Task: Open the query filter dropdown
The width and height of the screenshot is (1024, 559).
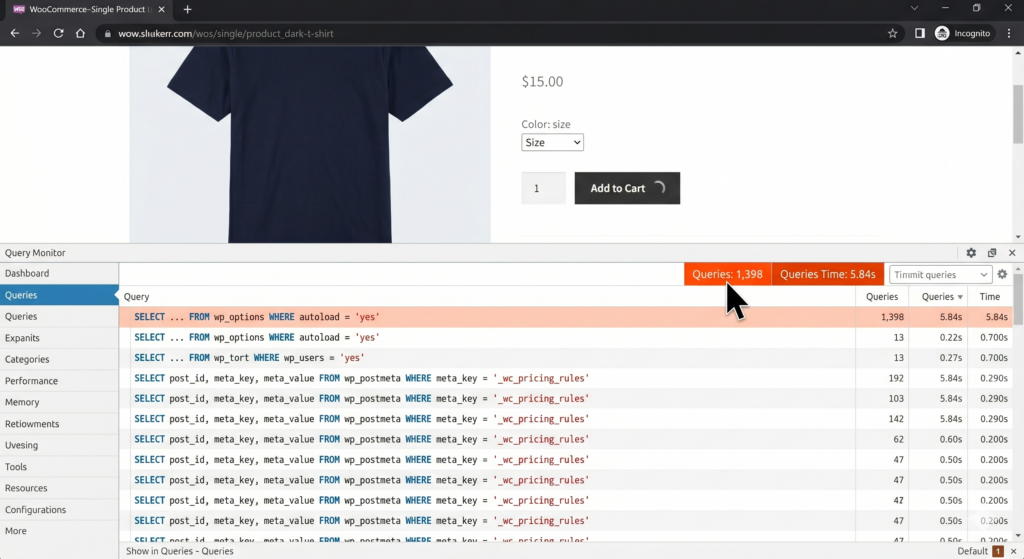Action: (940, 274)
